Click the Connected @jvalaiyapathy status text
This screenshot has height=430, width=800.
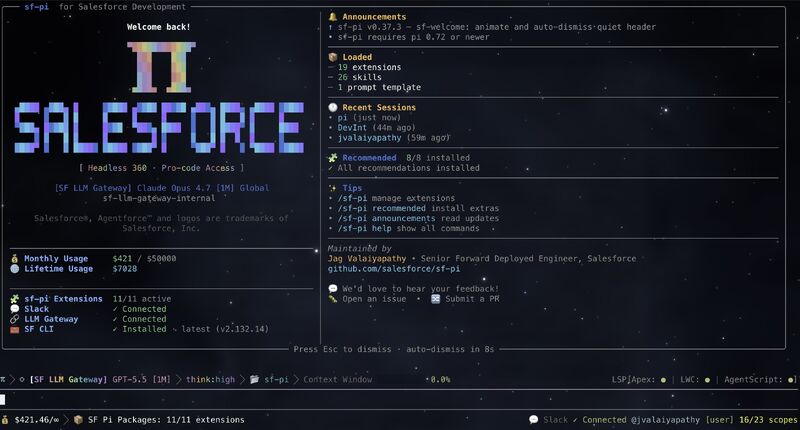click(641, 420)
